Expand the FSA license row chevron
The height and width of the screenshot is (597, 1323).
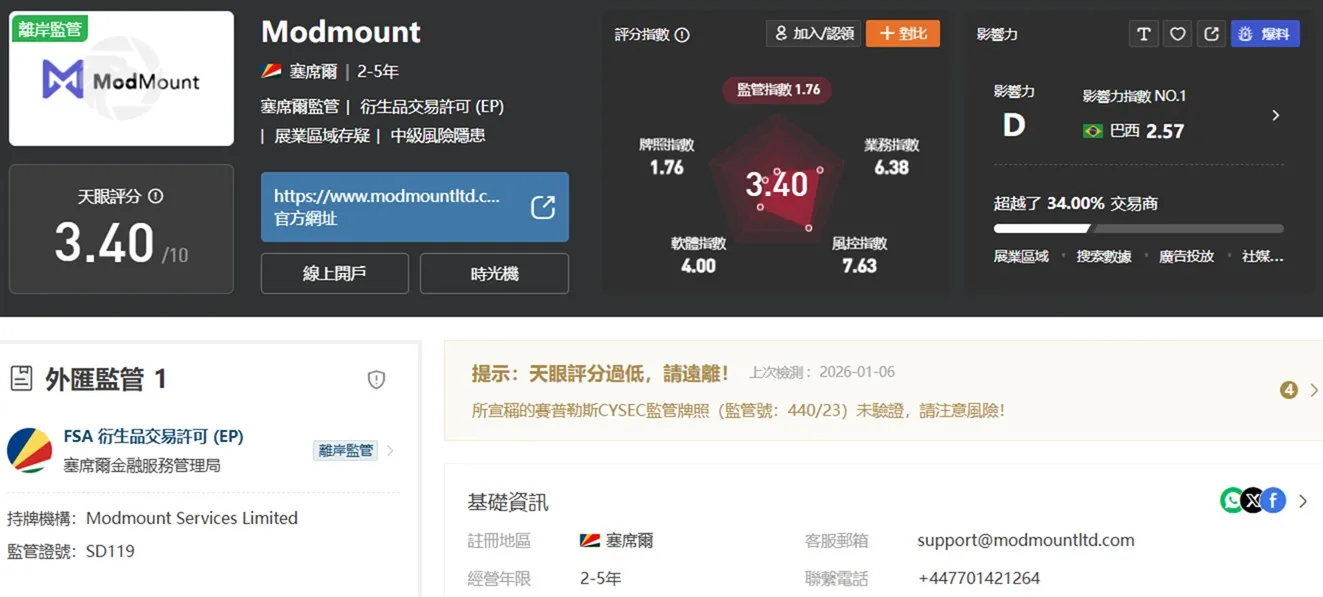click(x=390, y=450)
